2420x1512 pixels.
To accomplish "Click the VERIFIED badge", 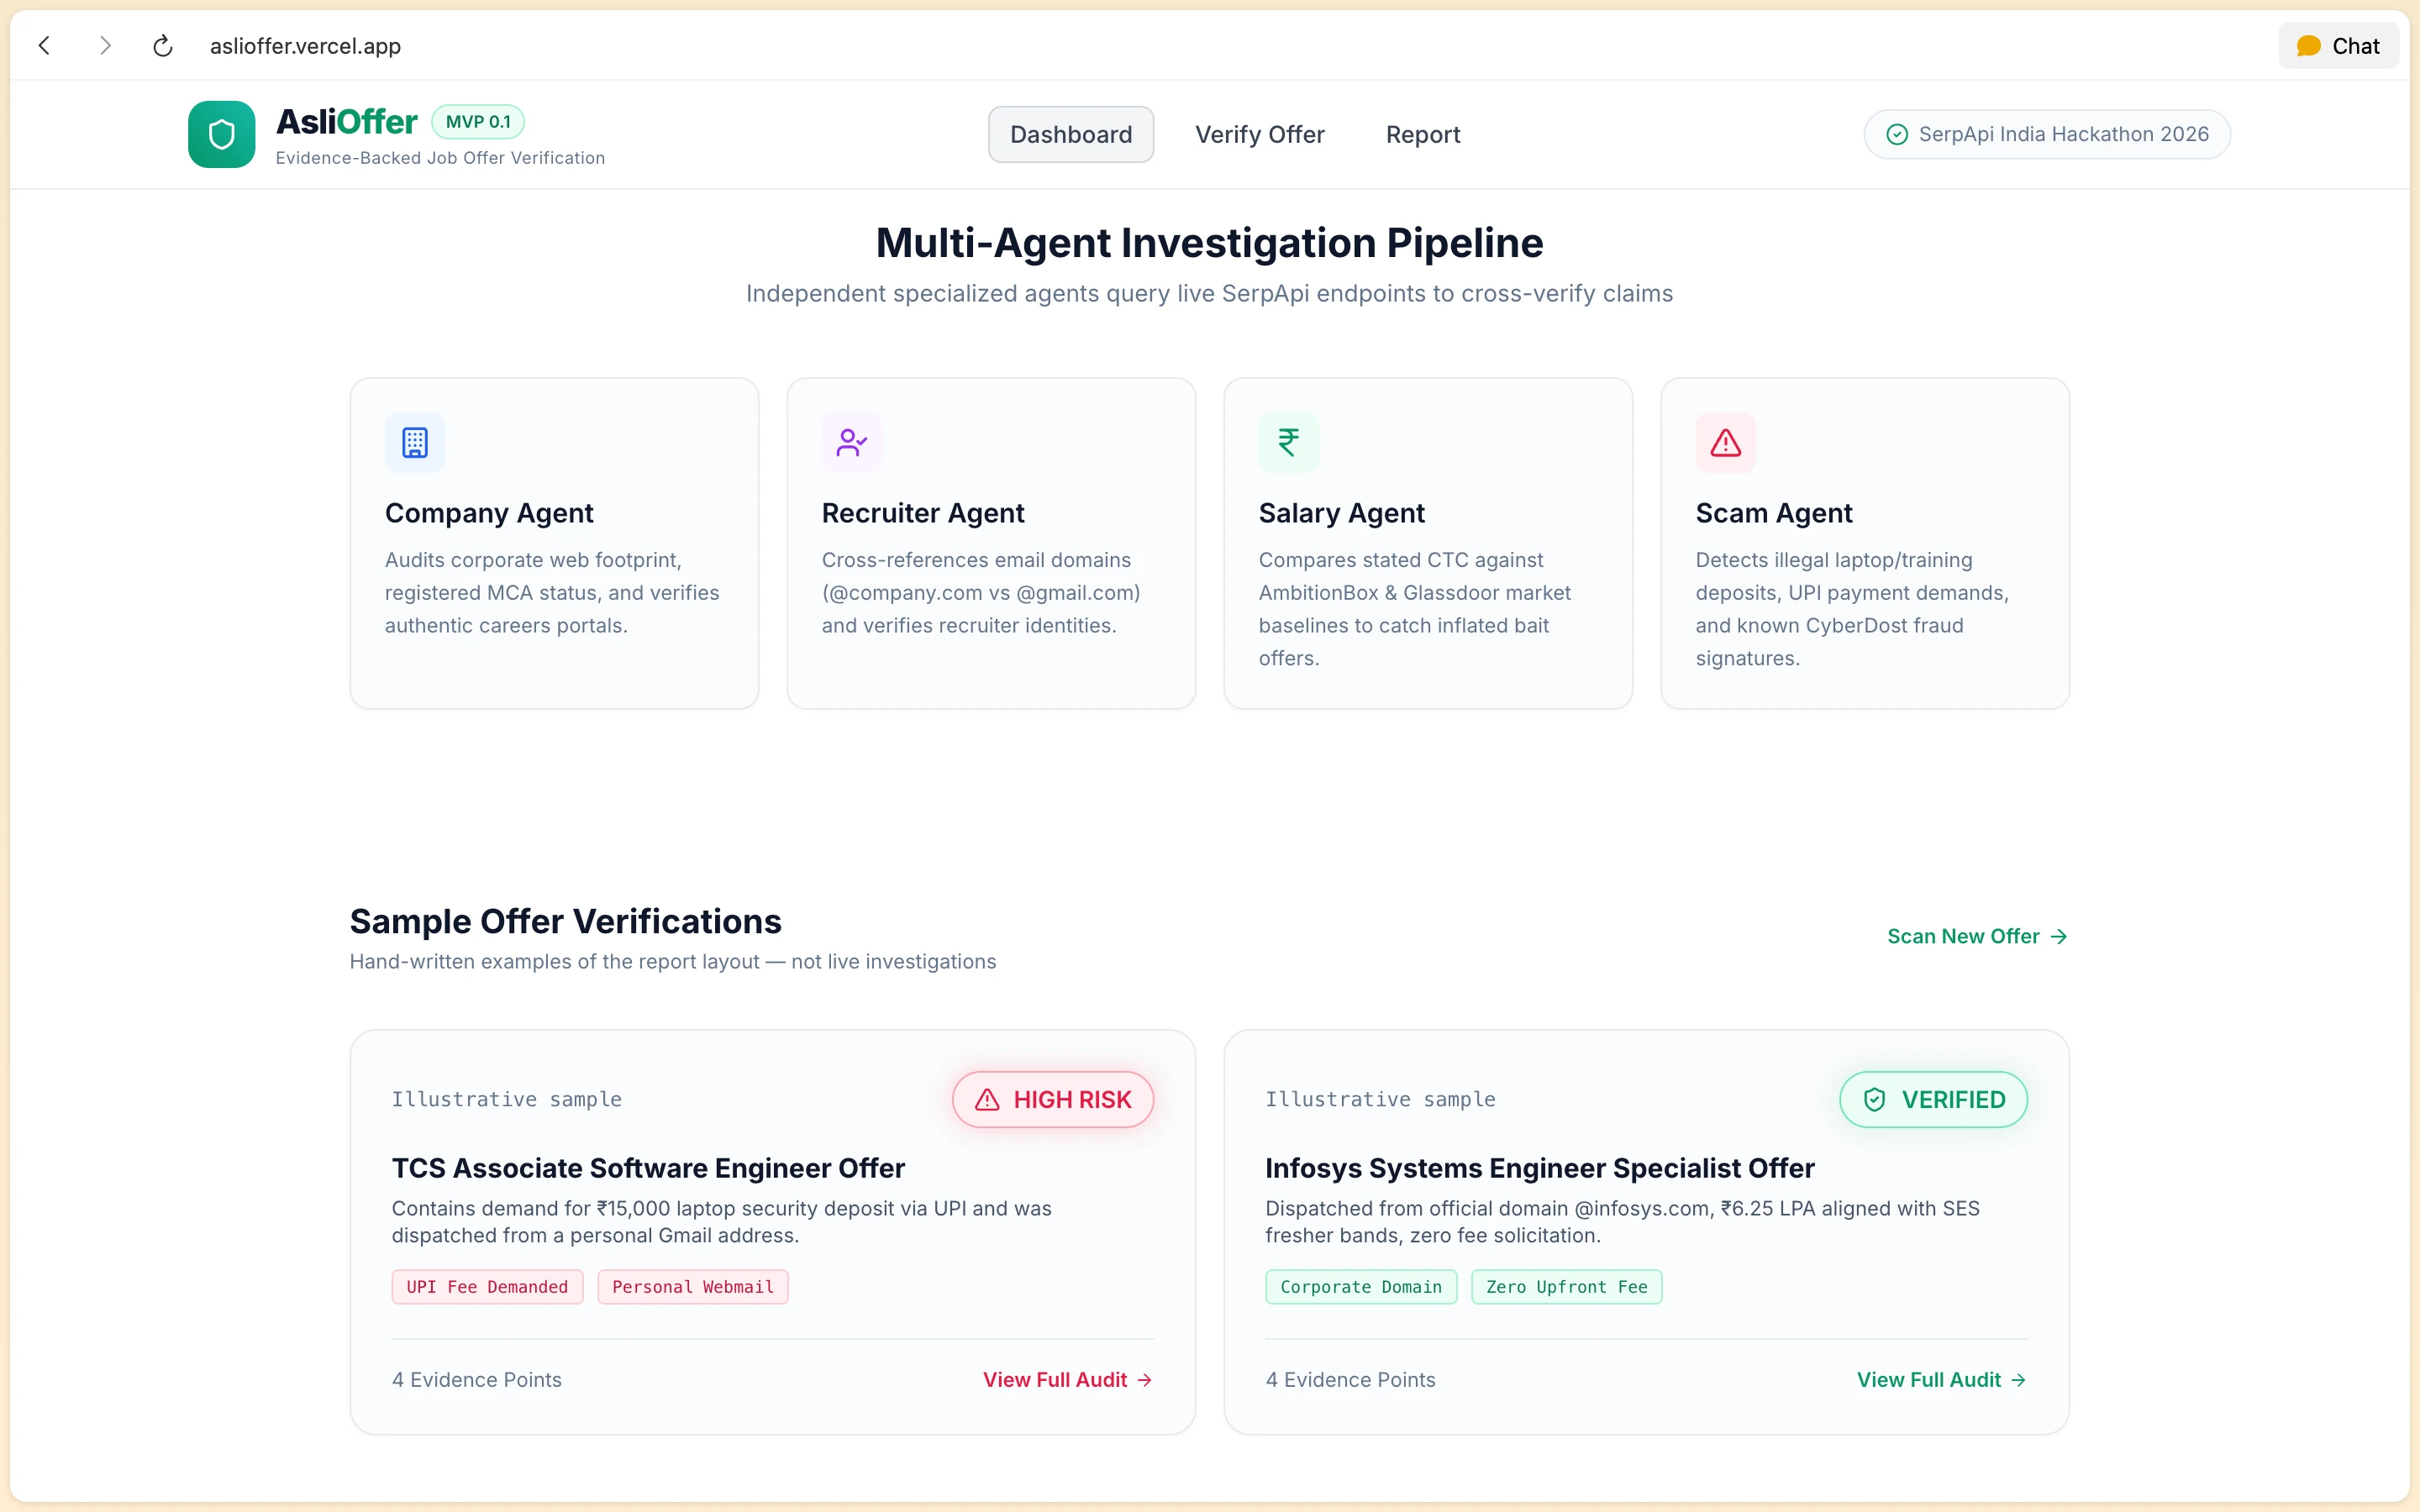I will tap(1934, 1100).
